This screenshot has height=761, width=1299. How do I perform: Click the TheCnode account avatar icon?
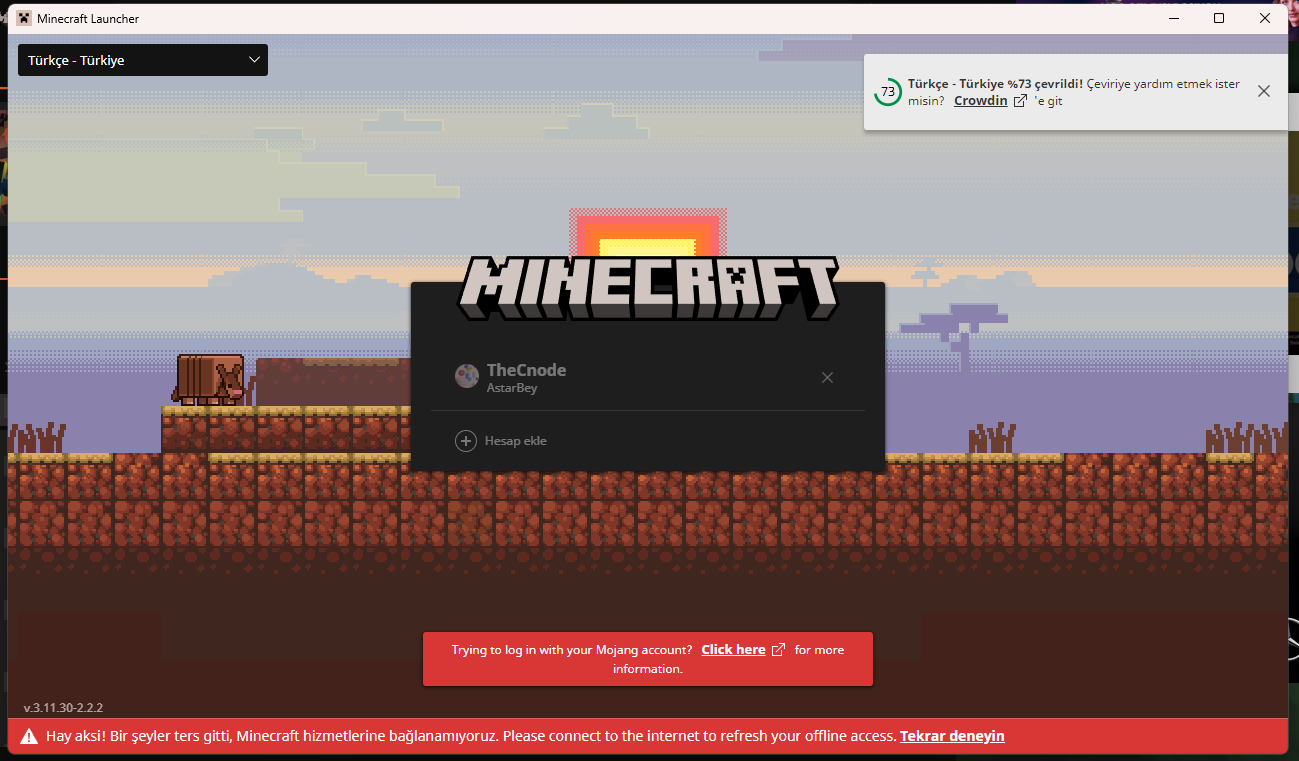pyautogui.click(x=466, y=376)
